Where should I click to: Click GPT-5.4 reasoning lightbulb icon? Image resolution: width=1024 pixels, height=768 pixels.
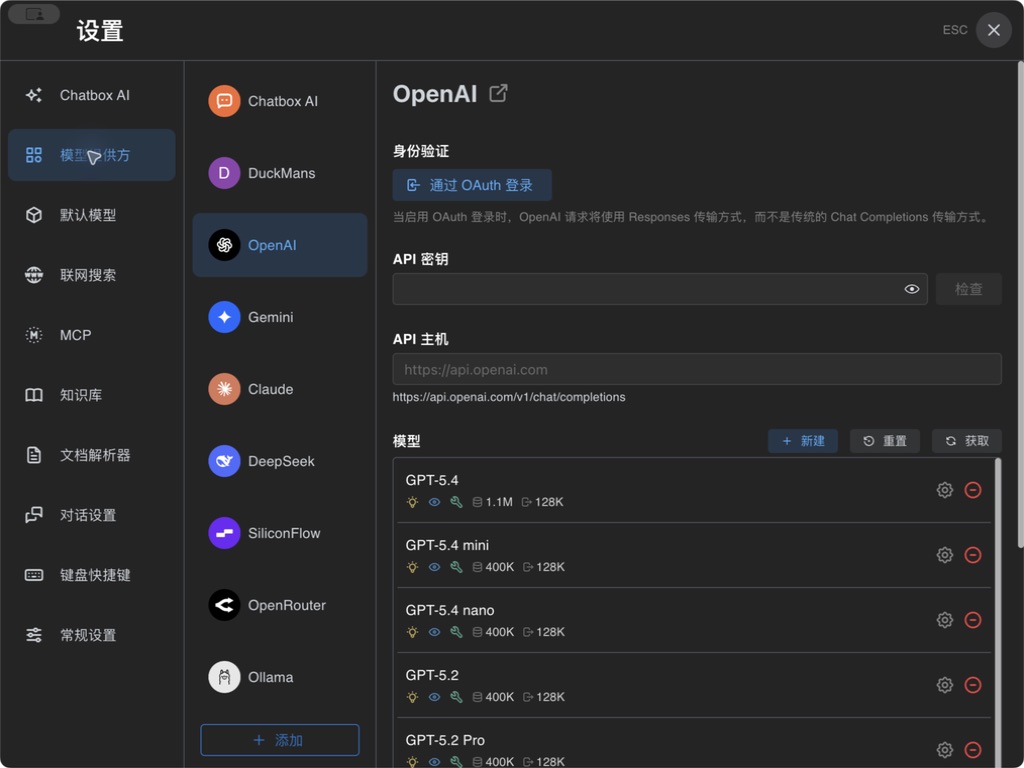(x=412, y=502)
